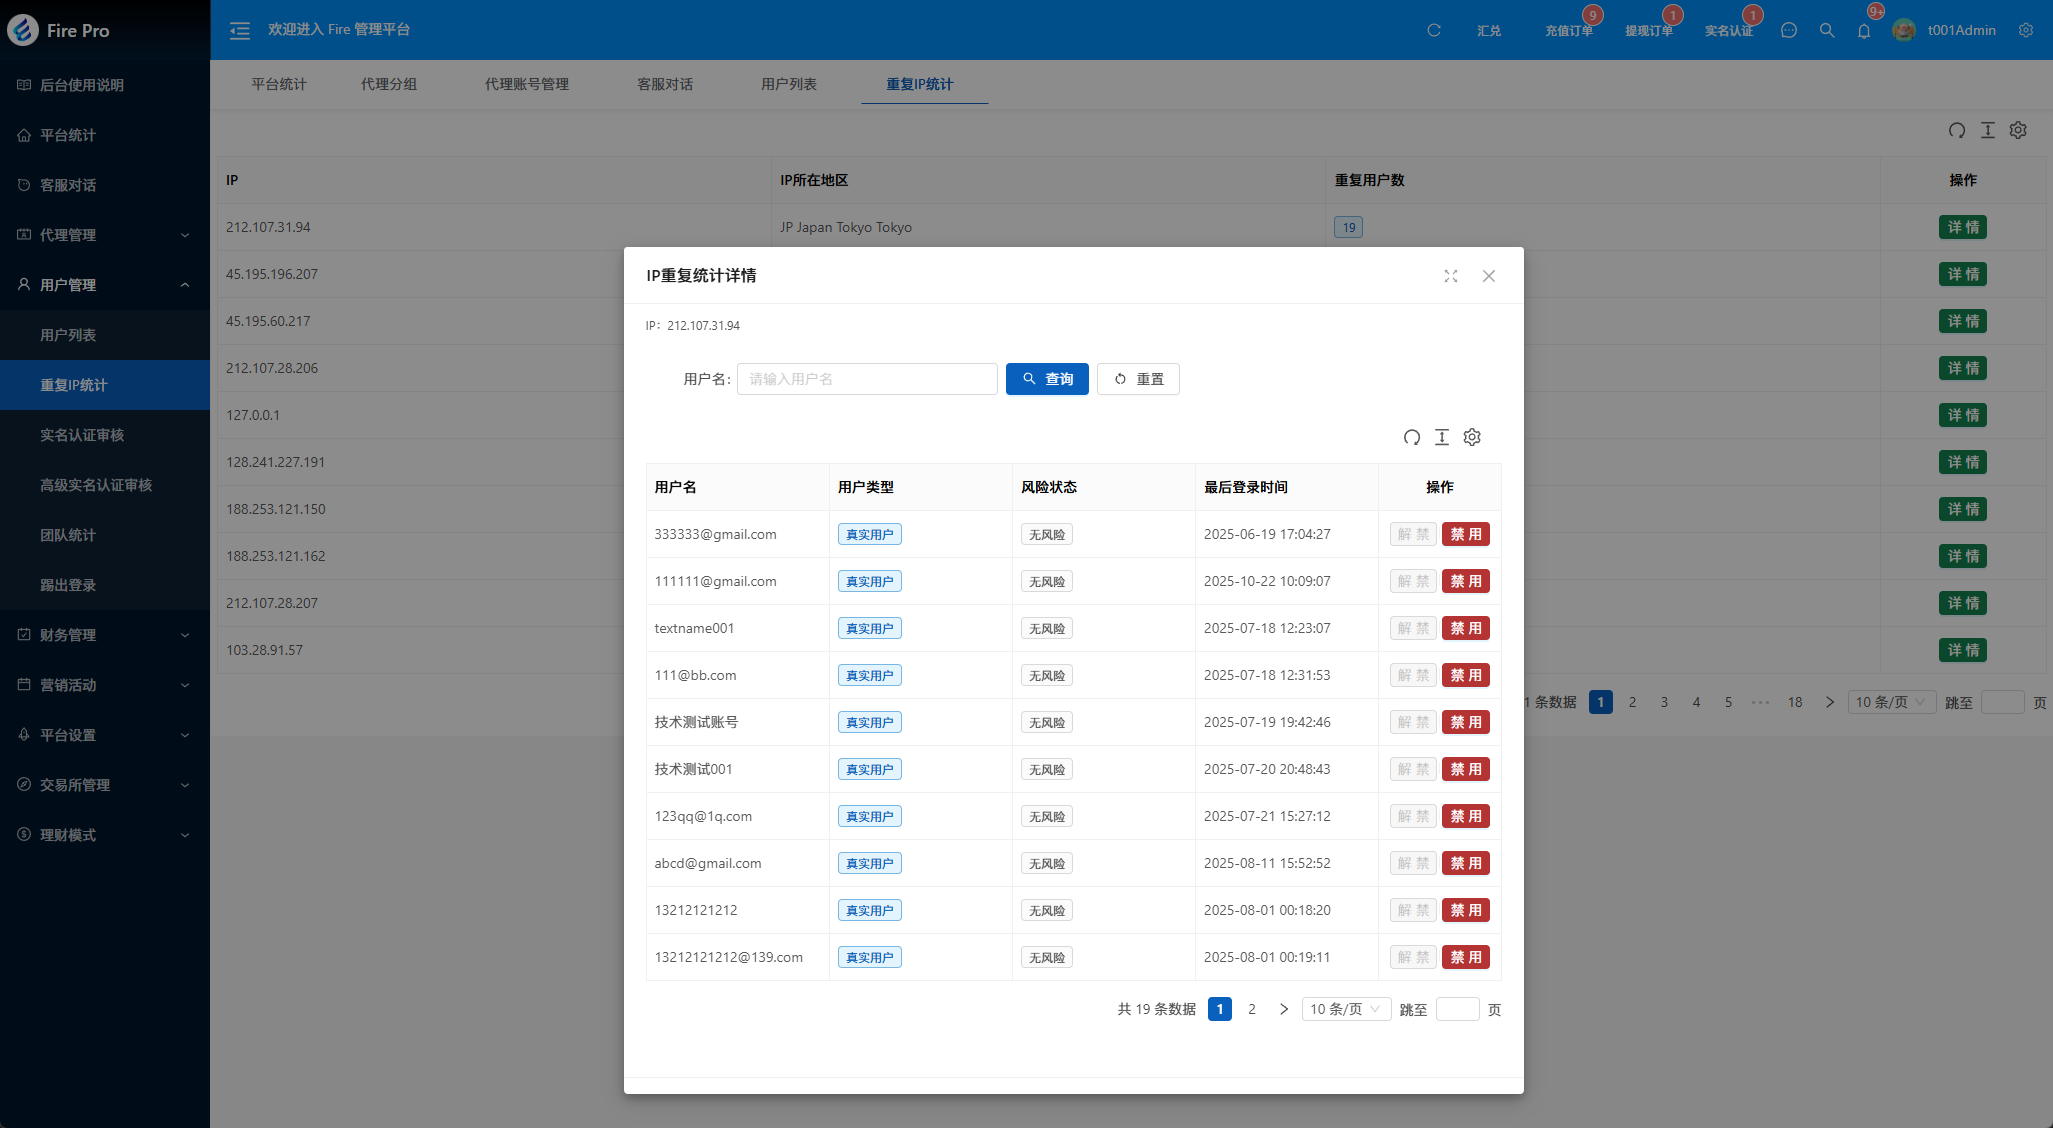Disable user 333333@gmail.com with 禁用 button
The height and width of the screenshot is (1128, 2053).
1465,534
